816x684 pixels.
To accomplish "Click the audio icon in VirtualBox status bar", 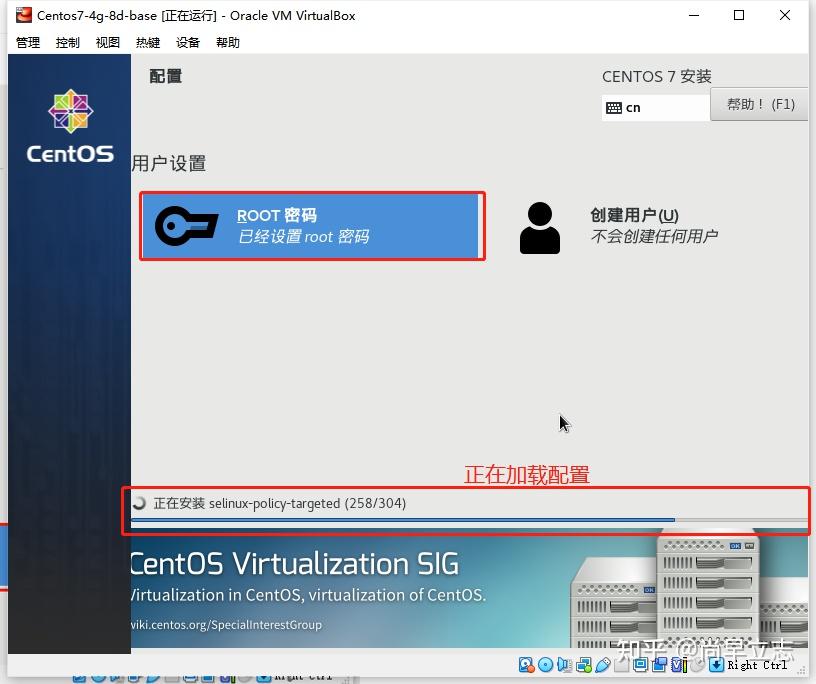I will 562,664.
